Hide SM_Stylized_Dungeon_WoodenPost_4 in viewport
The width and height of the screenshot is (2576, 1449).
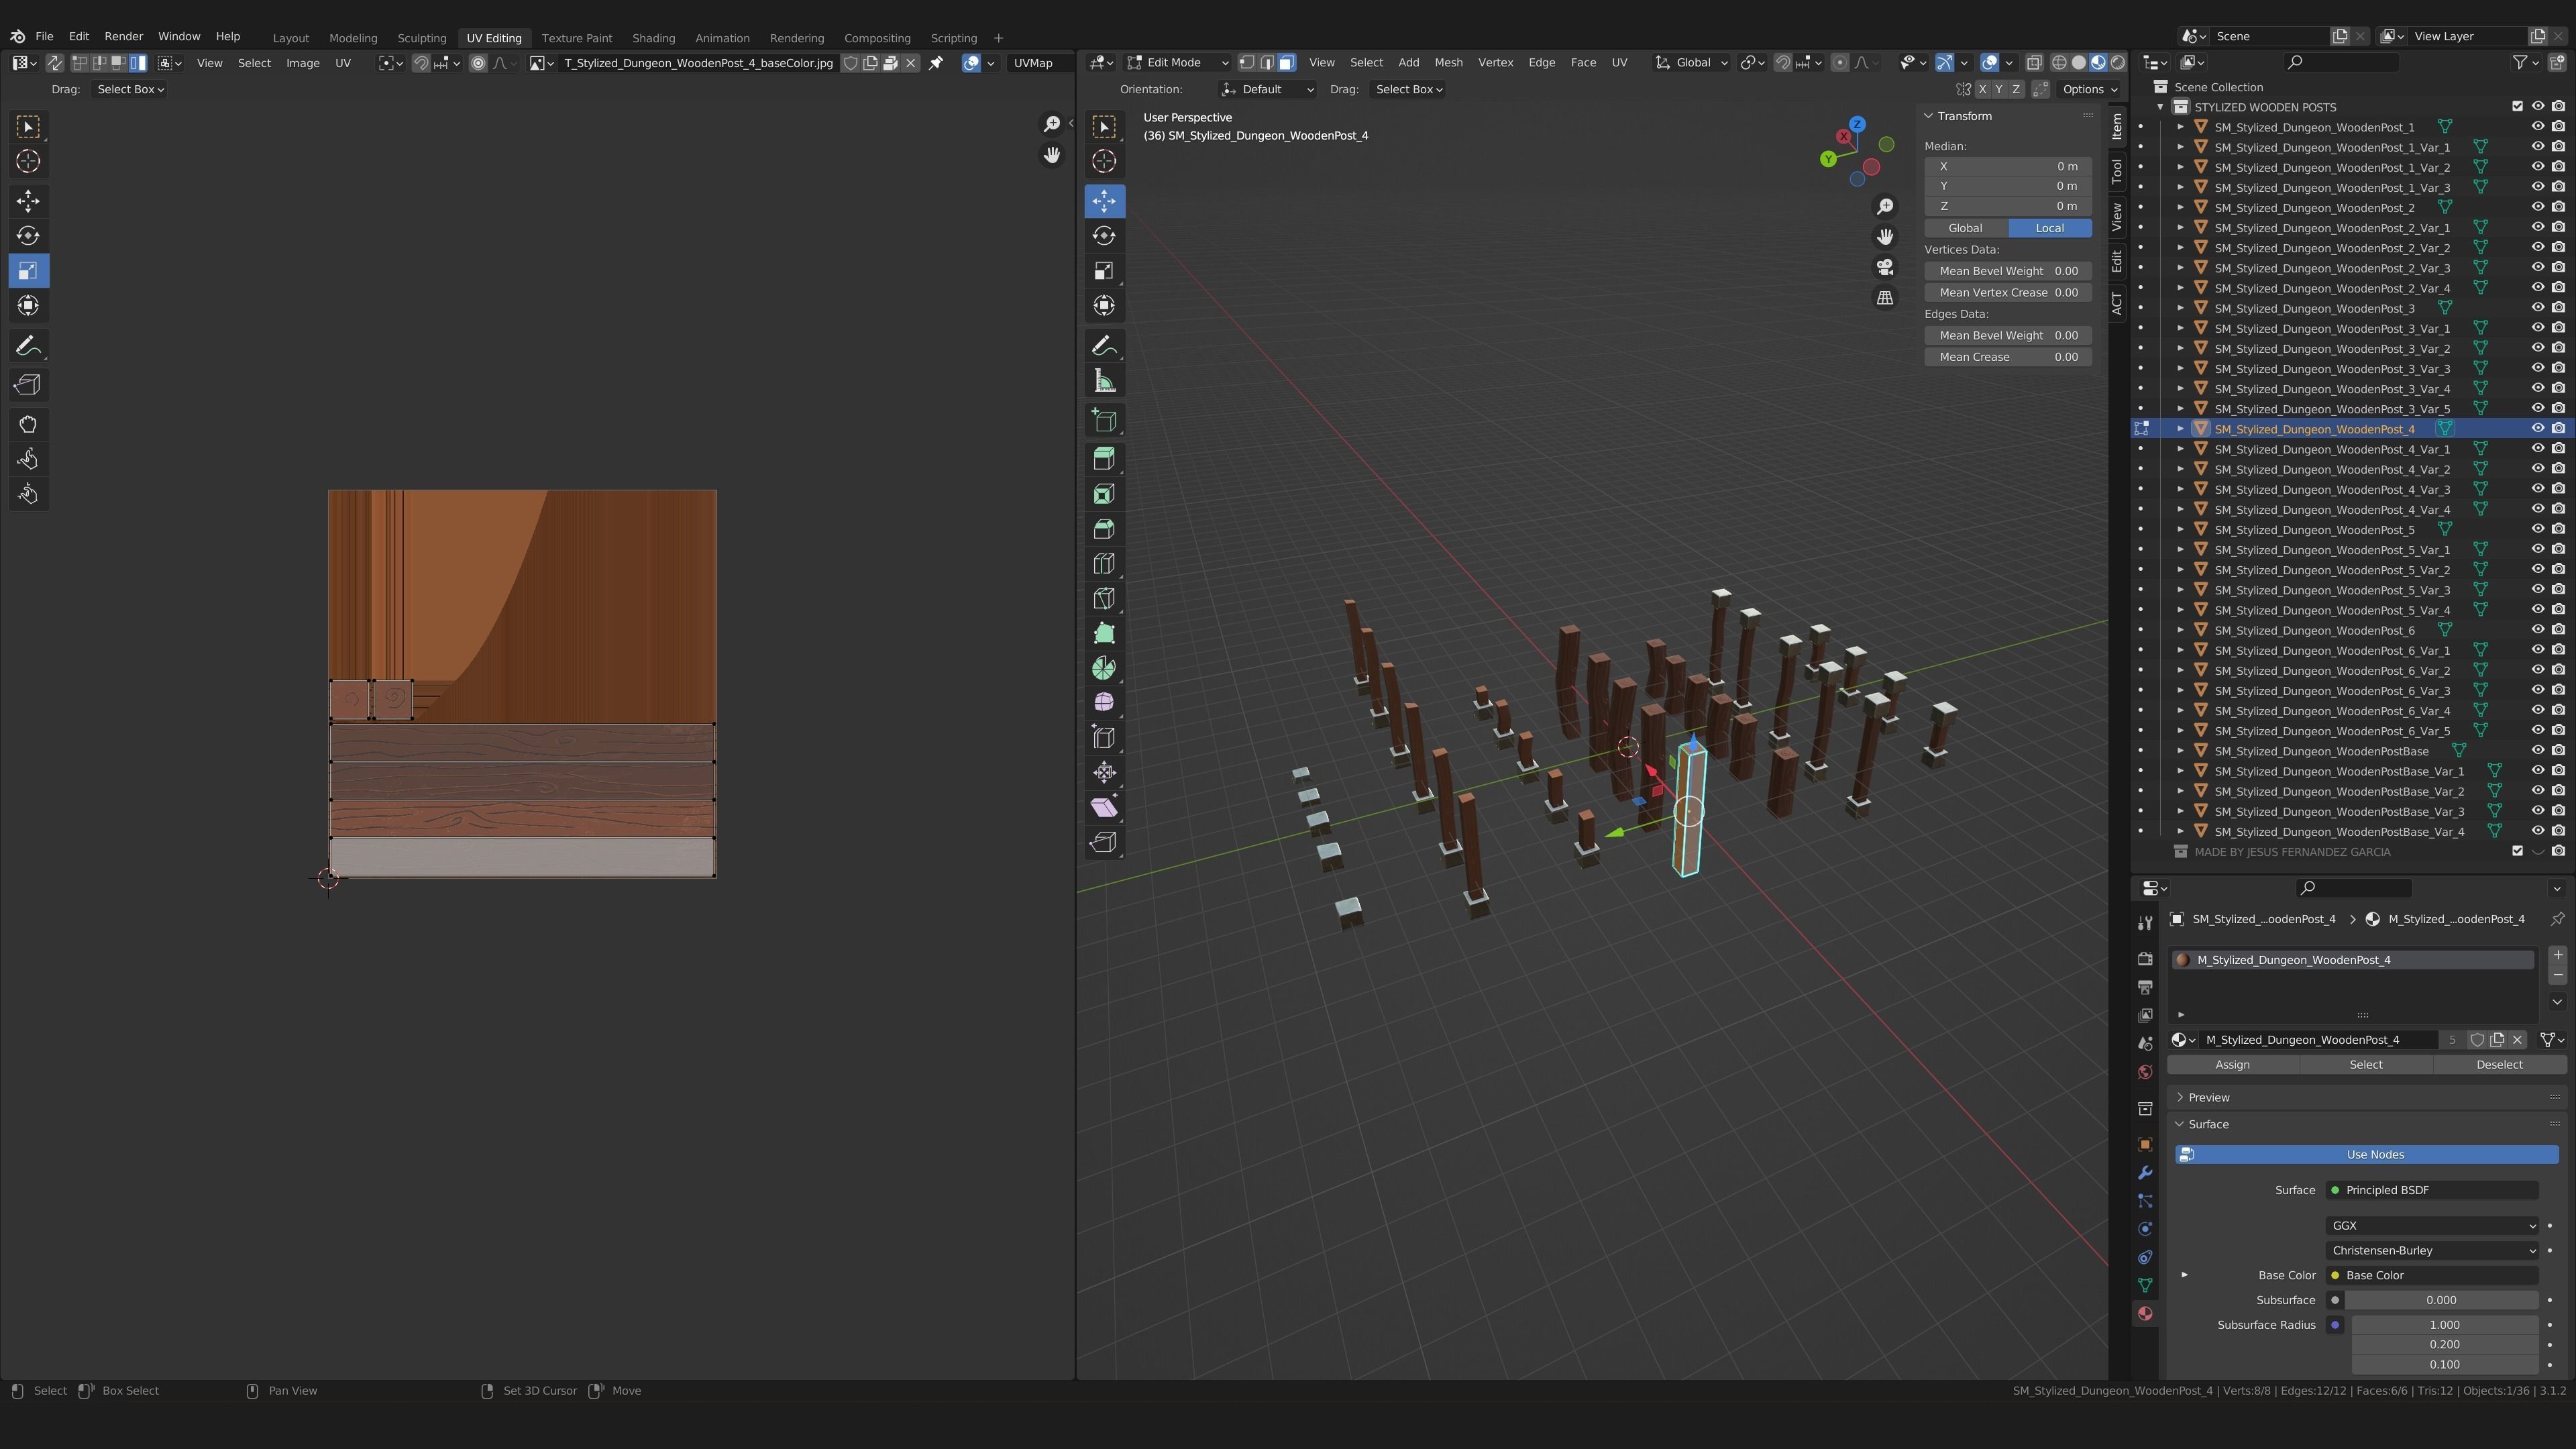(2538, 429)
